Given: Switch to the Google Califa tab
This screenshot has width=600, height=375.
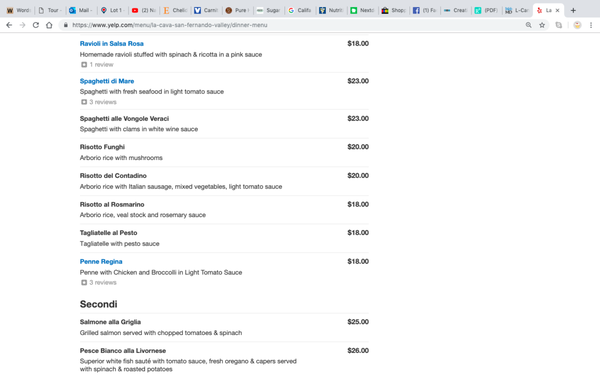Looking at the screenshot, I should [300, 10].
